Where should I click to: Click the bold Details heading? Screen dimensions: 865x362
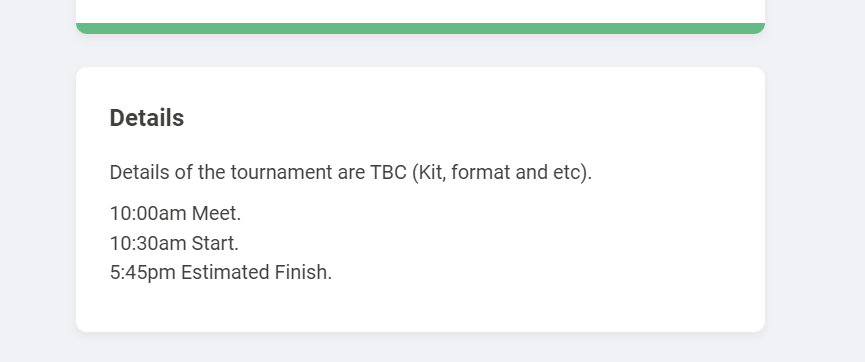click(147, 118)
